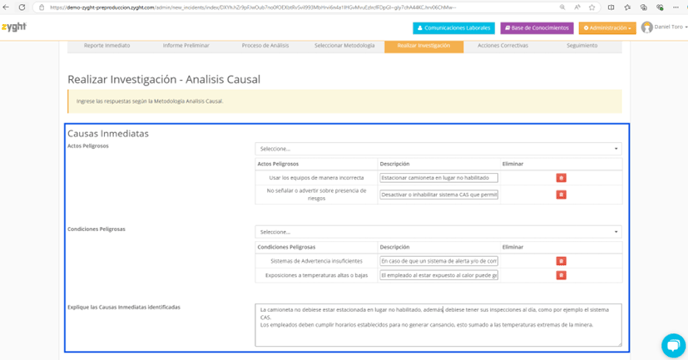The height and width of the screenshot is (360, 688).
Task: Open browser split screen icon
Action: (611, 7)
